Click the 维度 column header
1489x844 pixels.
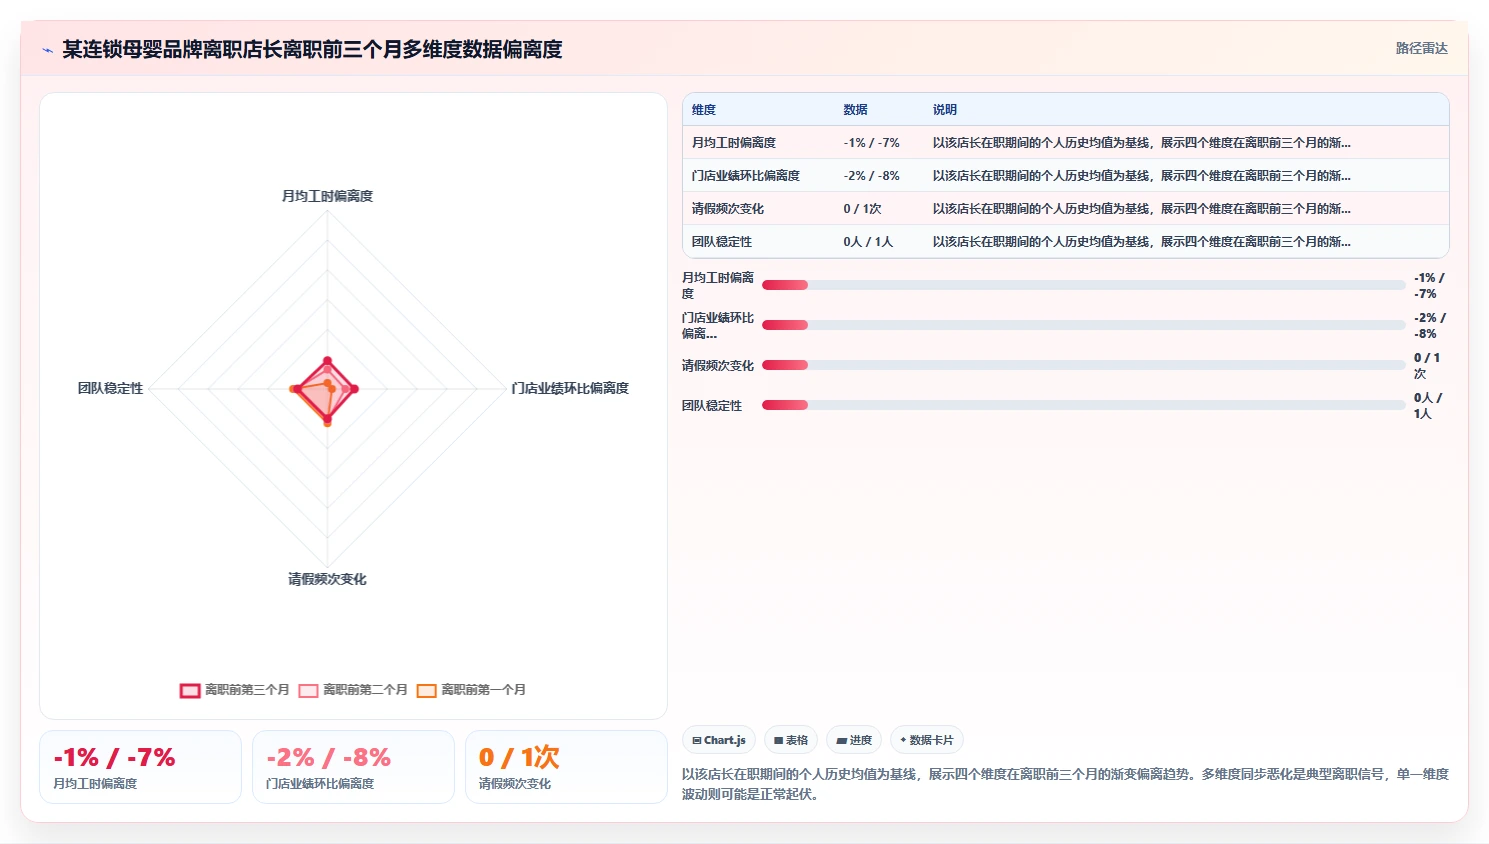point(704,110)
